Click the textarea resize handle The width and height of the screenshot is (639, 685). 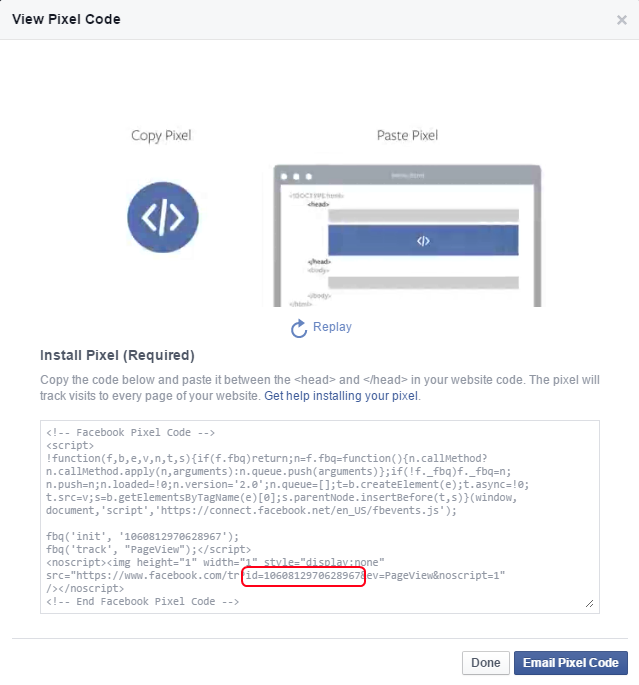point(590,604)
